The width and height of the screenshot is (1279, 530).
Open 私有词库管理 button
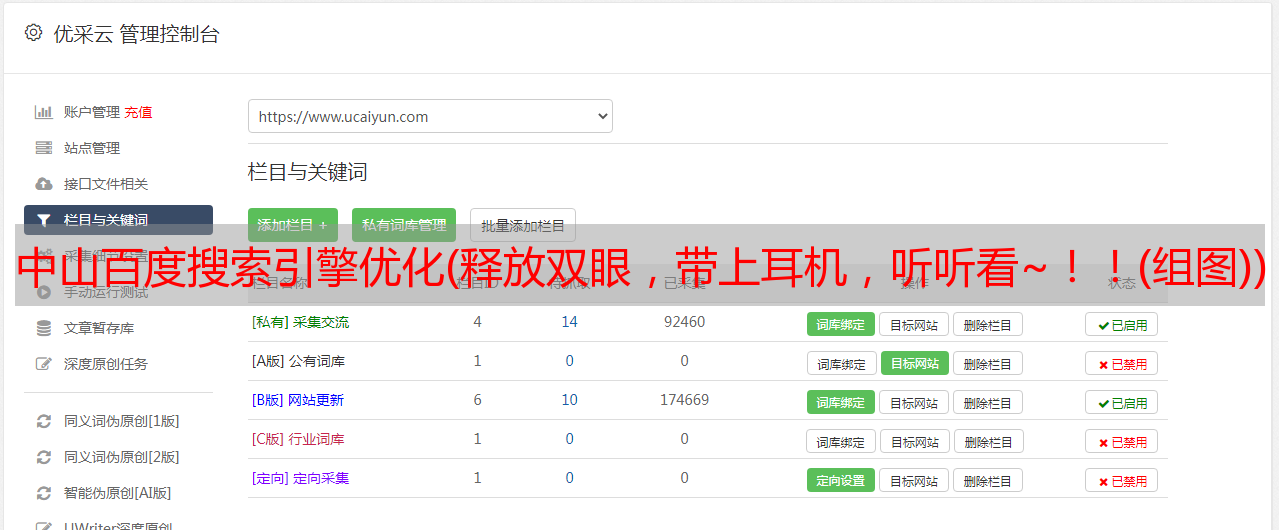[404, 225]
